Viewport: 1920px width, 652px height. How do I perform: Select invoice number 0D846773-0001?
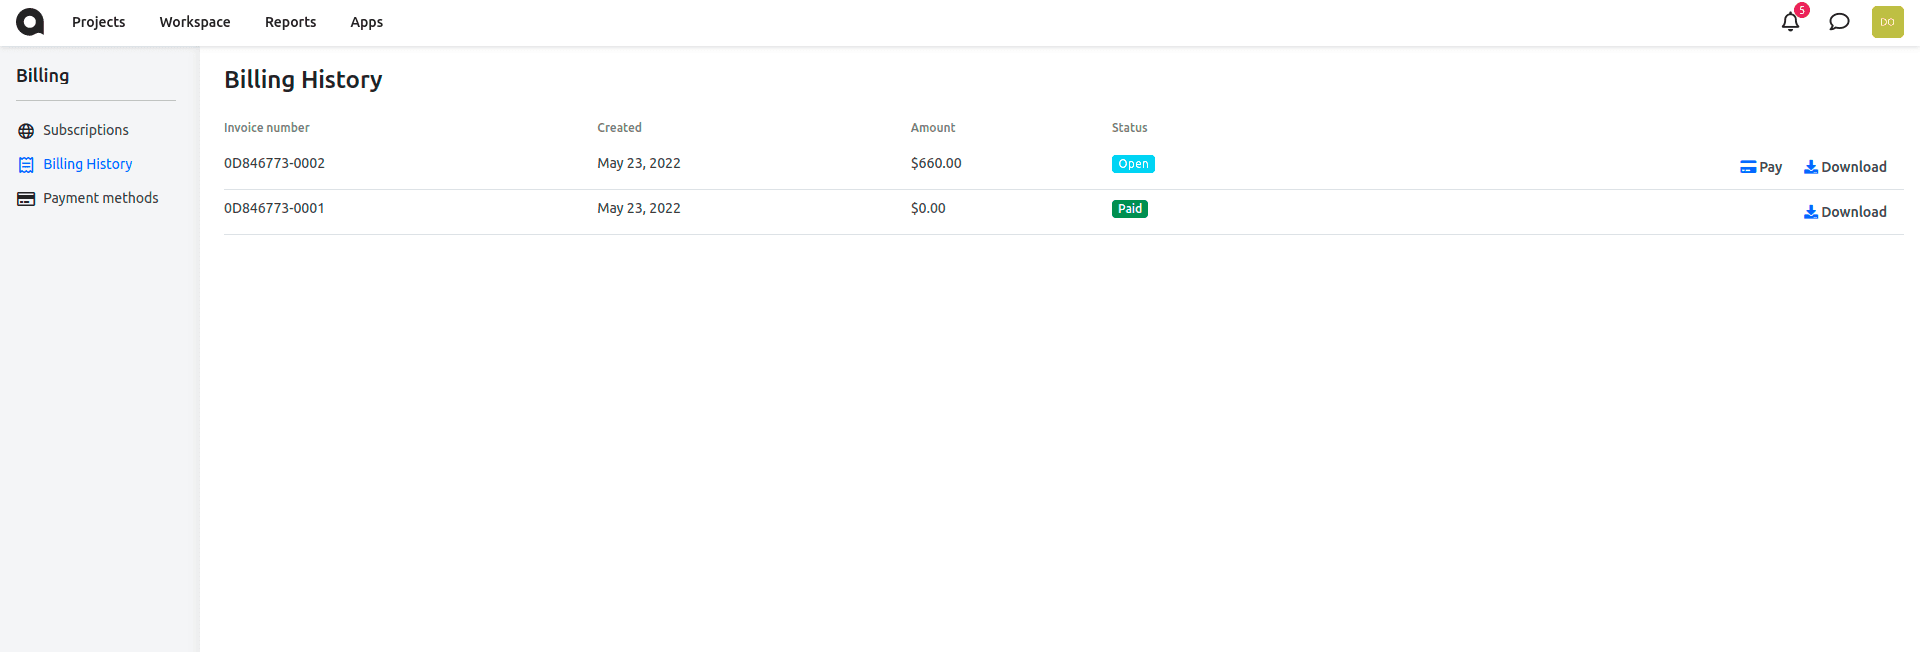pos(274,208)
